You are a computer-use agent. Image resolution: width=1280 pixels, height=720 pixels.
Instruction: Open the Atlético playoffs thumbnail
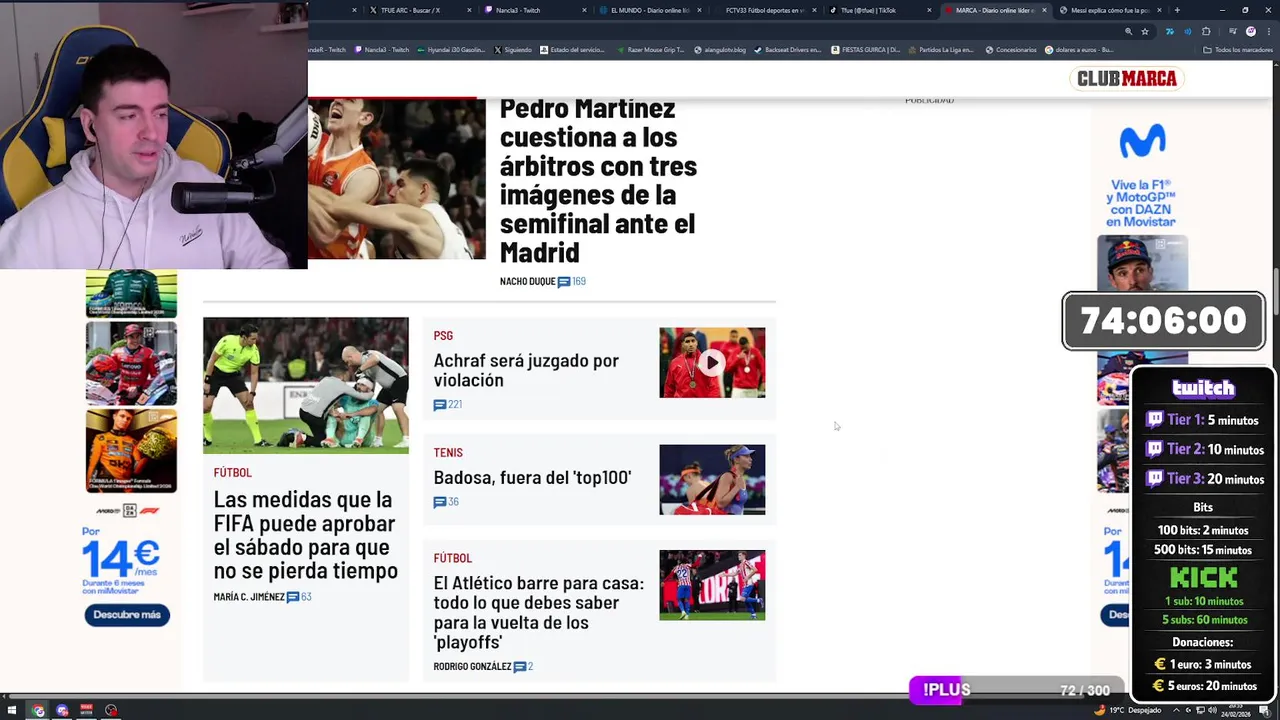pos(712,585)
